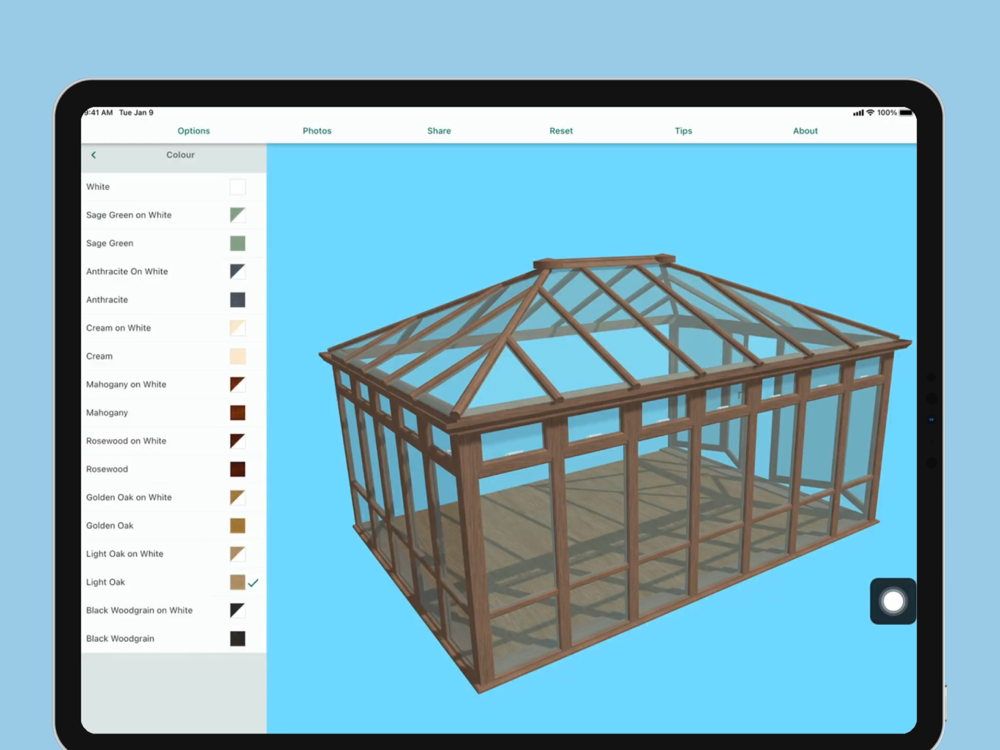Select the Mahogany swatch

click(237, 413)
